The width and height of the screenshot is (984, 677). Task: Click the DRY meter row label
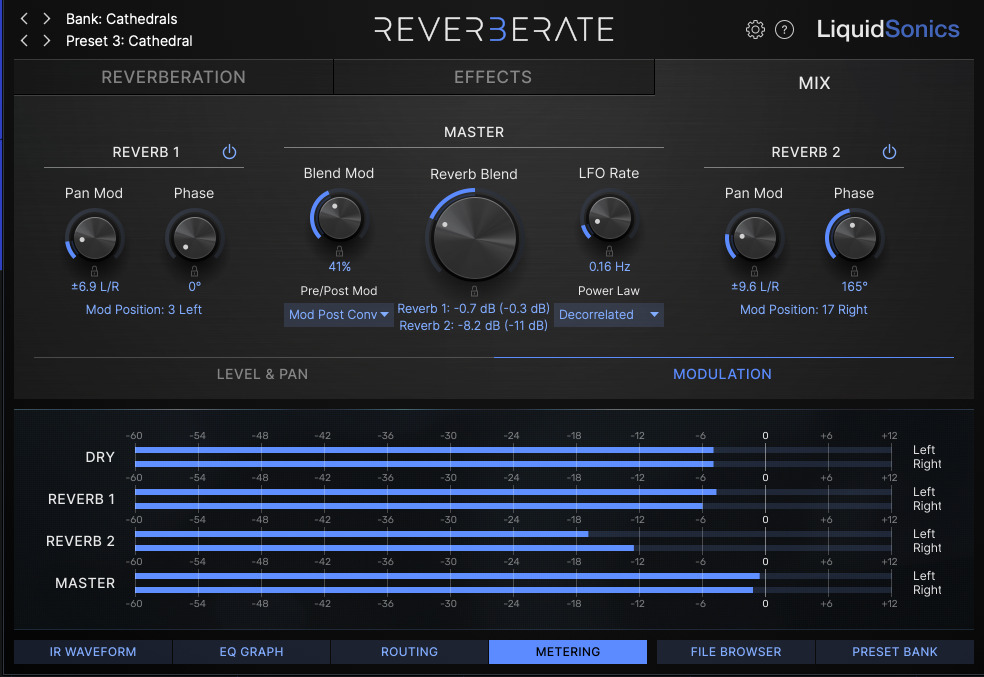click(x=100, y=457)
